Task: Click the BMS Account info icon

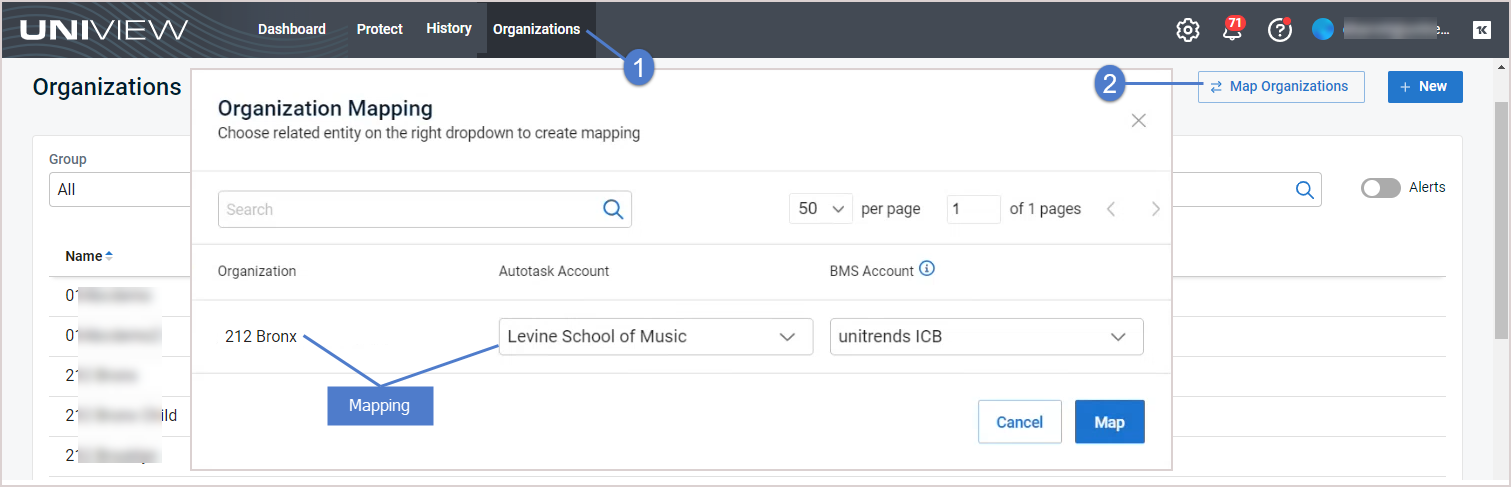Action: click(926, 269)
